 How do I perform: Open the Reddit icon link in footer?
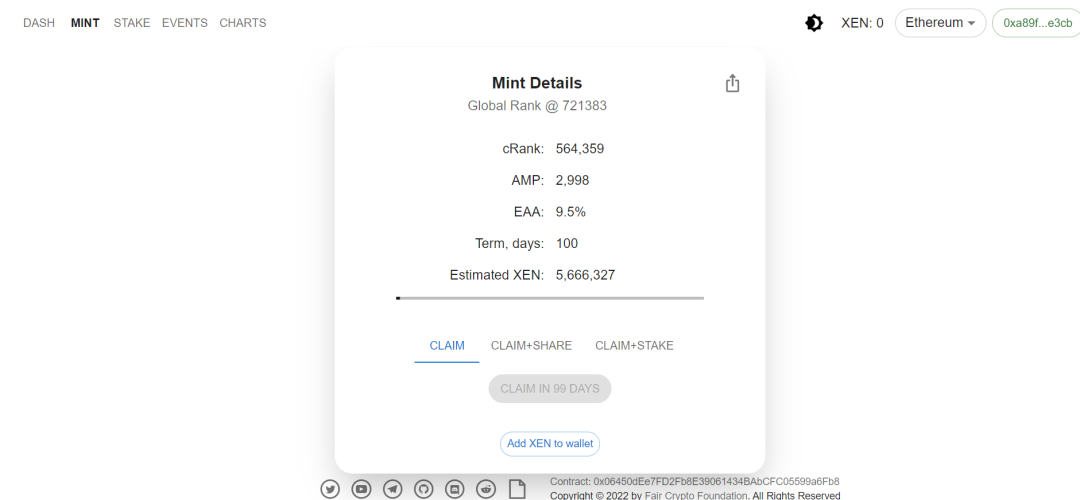[x=487, y=489]
